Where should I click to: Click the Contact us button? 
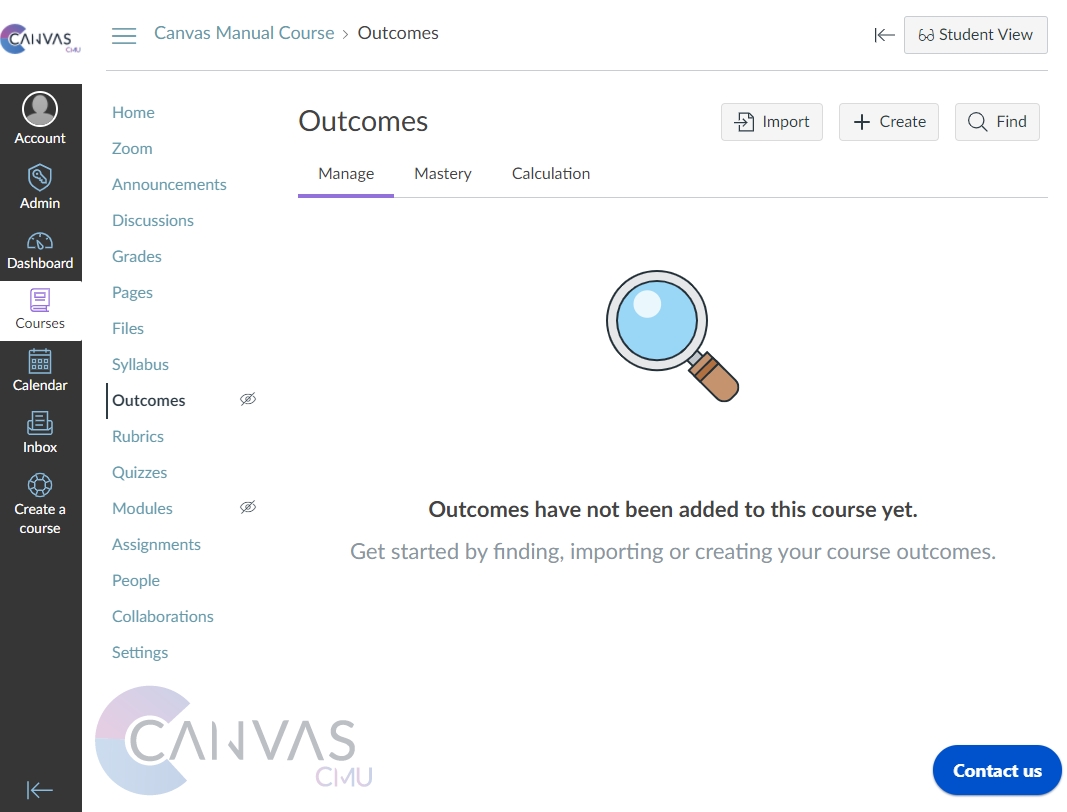pyautogui.click(x=996, y=770)
